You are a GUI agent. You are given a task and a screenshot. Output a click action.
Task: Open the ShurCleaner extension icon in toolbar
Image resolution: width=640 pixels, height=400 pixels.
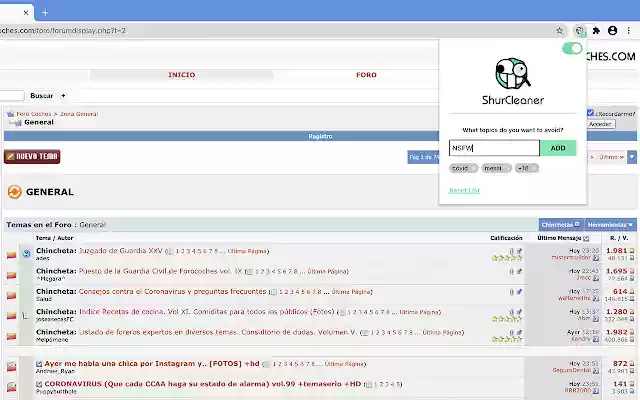tap(579, 31)
